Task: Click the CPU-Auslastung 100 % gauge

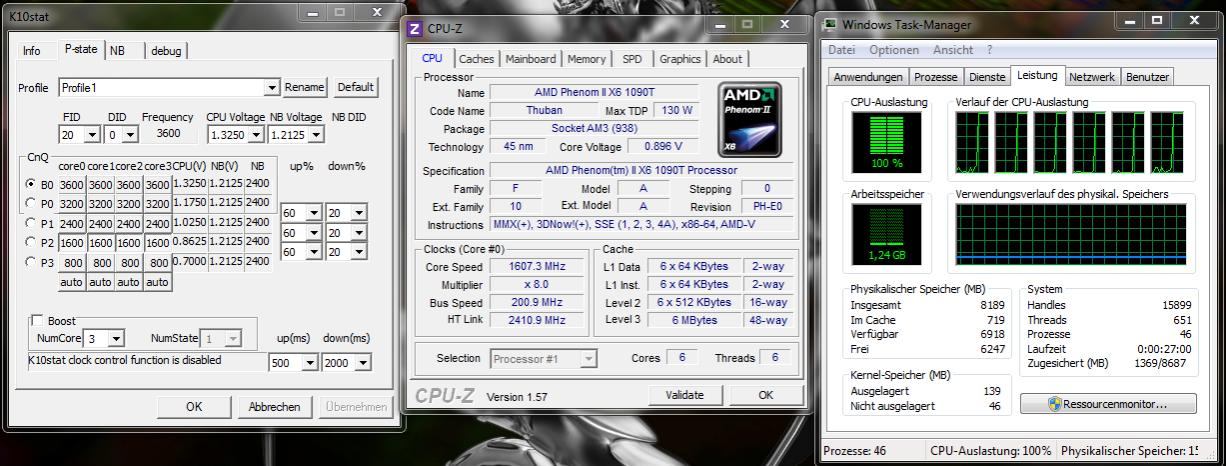Action: pos(886,142)
